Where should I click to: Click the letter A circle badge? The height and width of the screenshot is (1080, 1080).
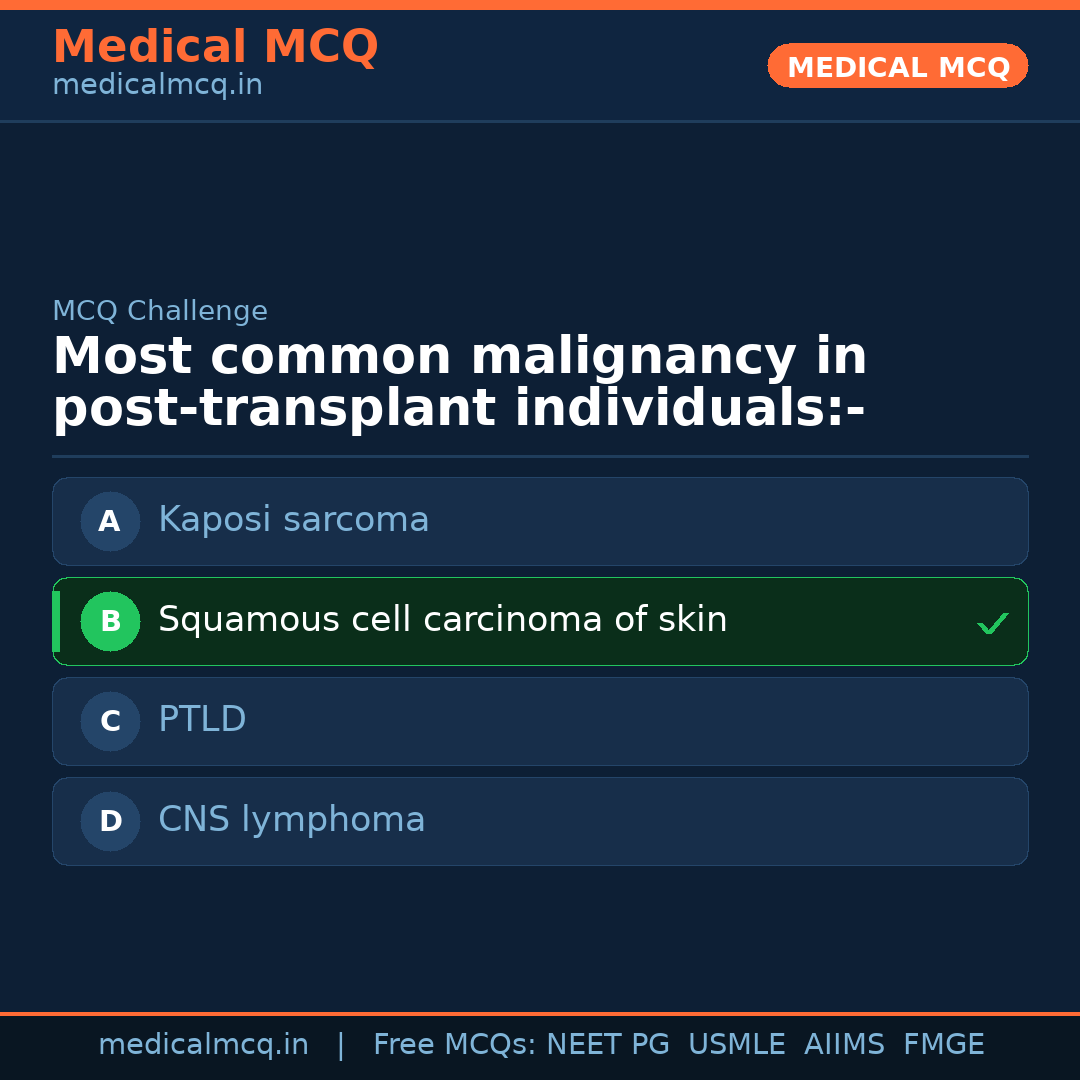(x=110, y=521)
